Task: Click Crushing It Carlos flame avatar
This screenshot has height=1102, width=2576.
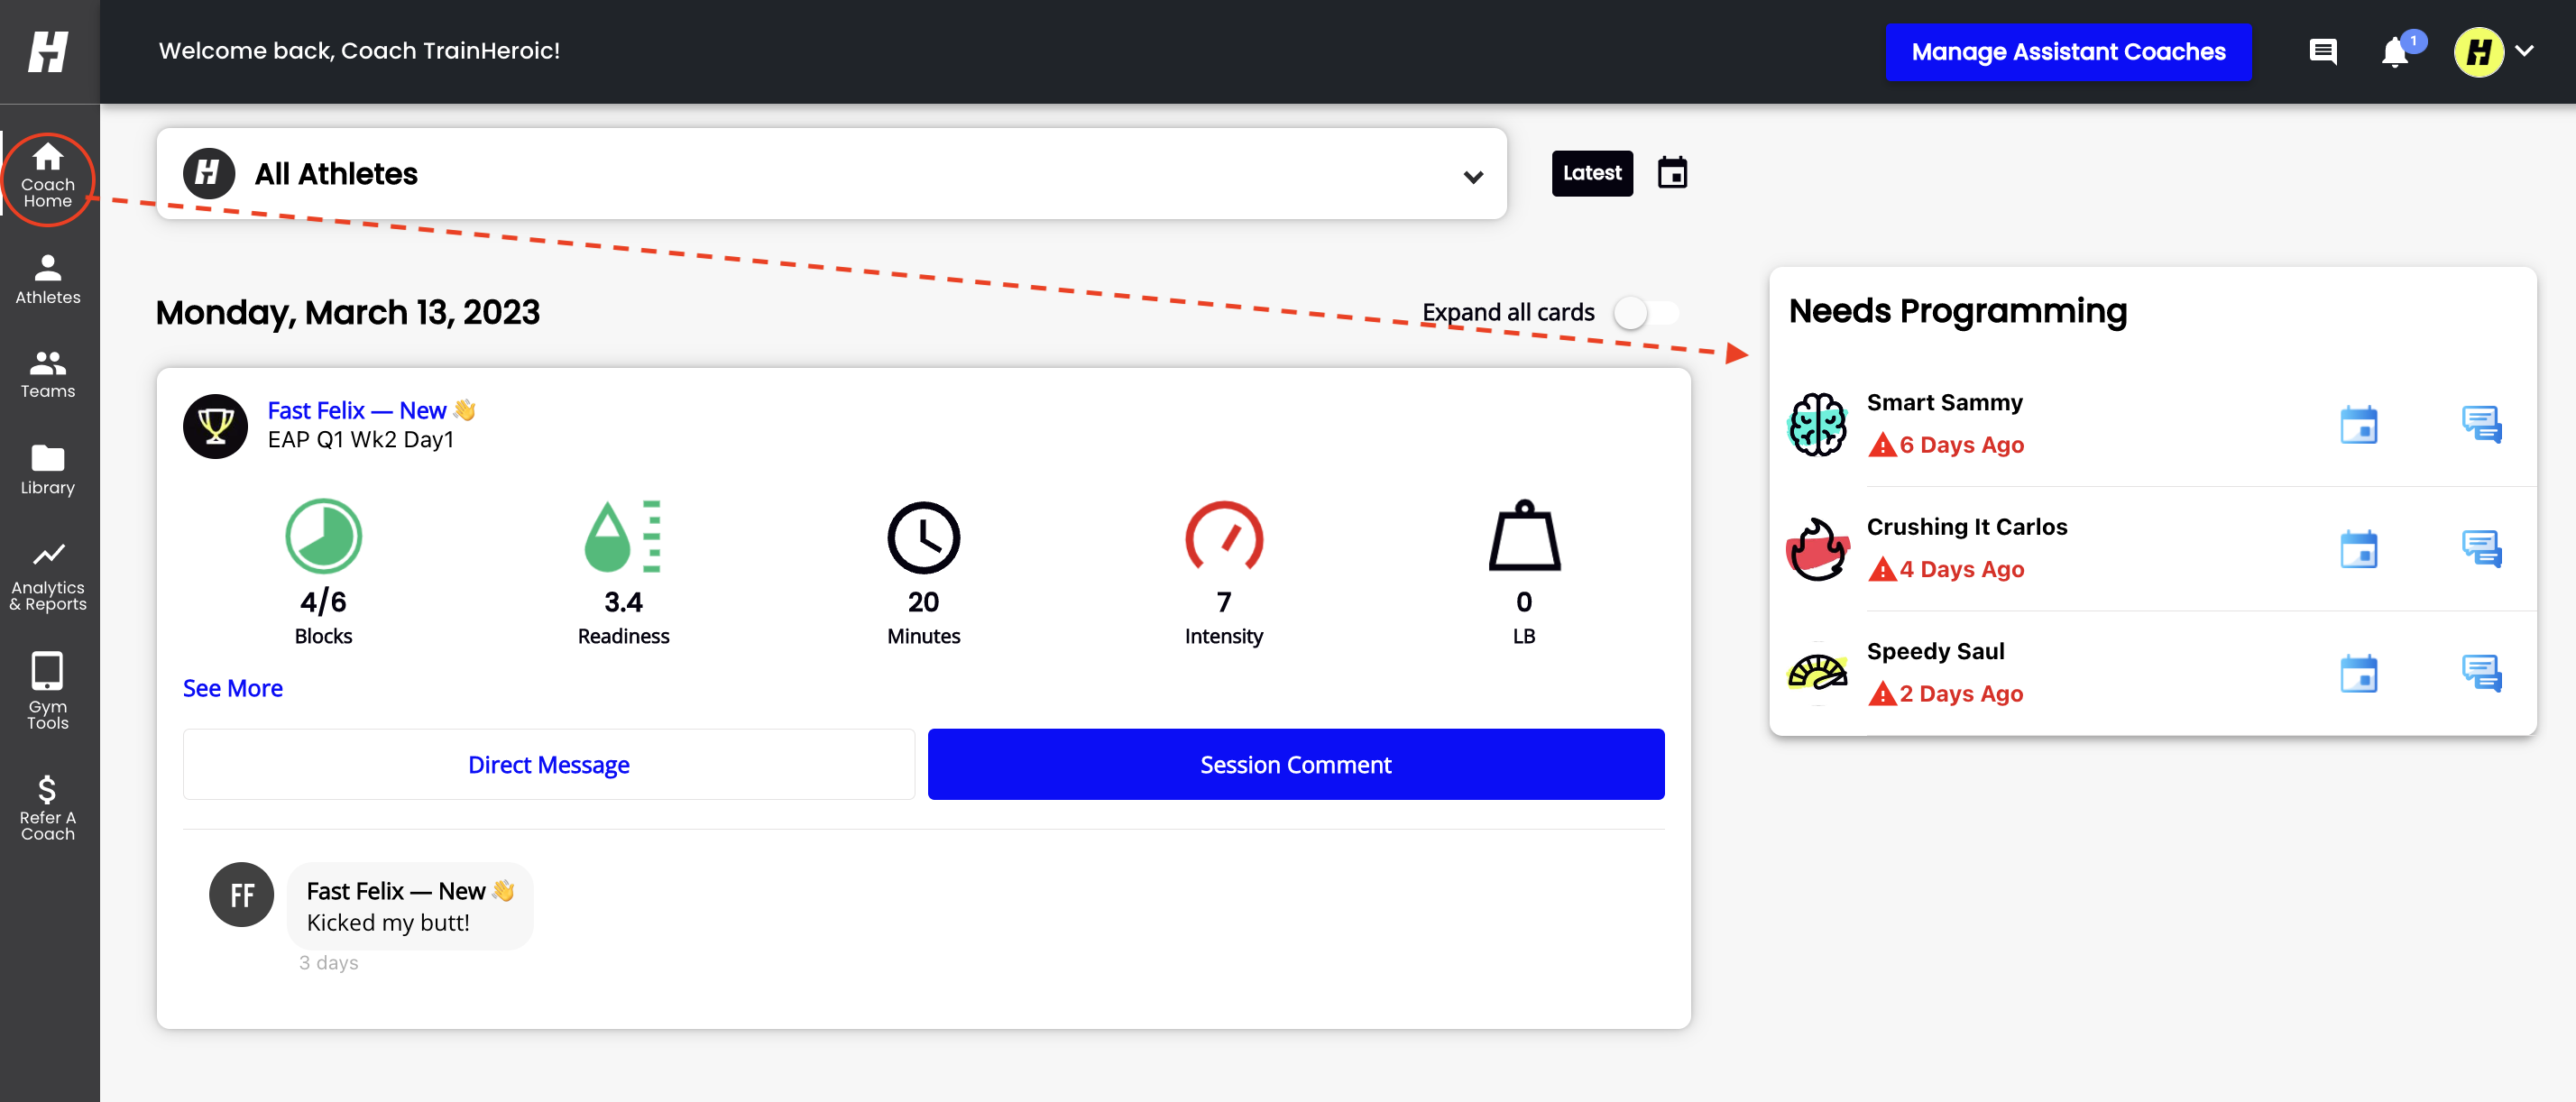Action: click(x=1817, y=548)
